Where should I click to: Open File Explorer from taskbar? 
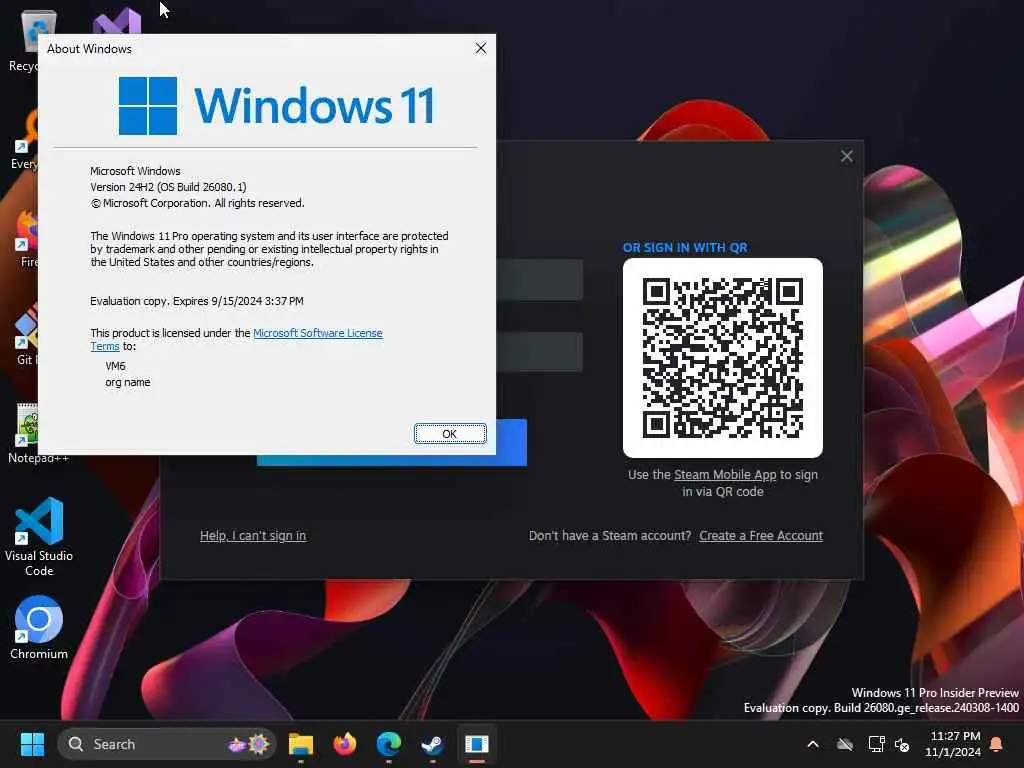(301, 744)
